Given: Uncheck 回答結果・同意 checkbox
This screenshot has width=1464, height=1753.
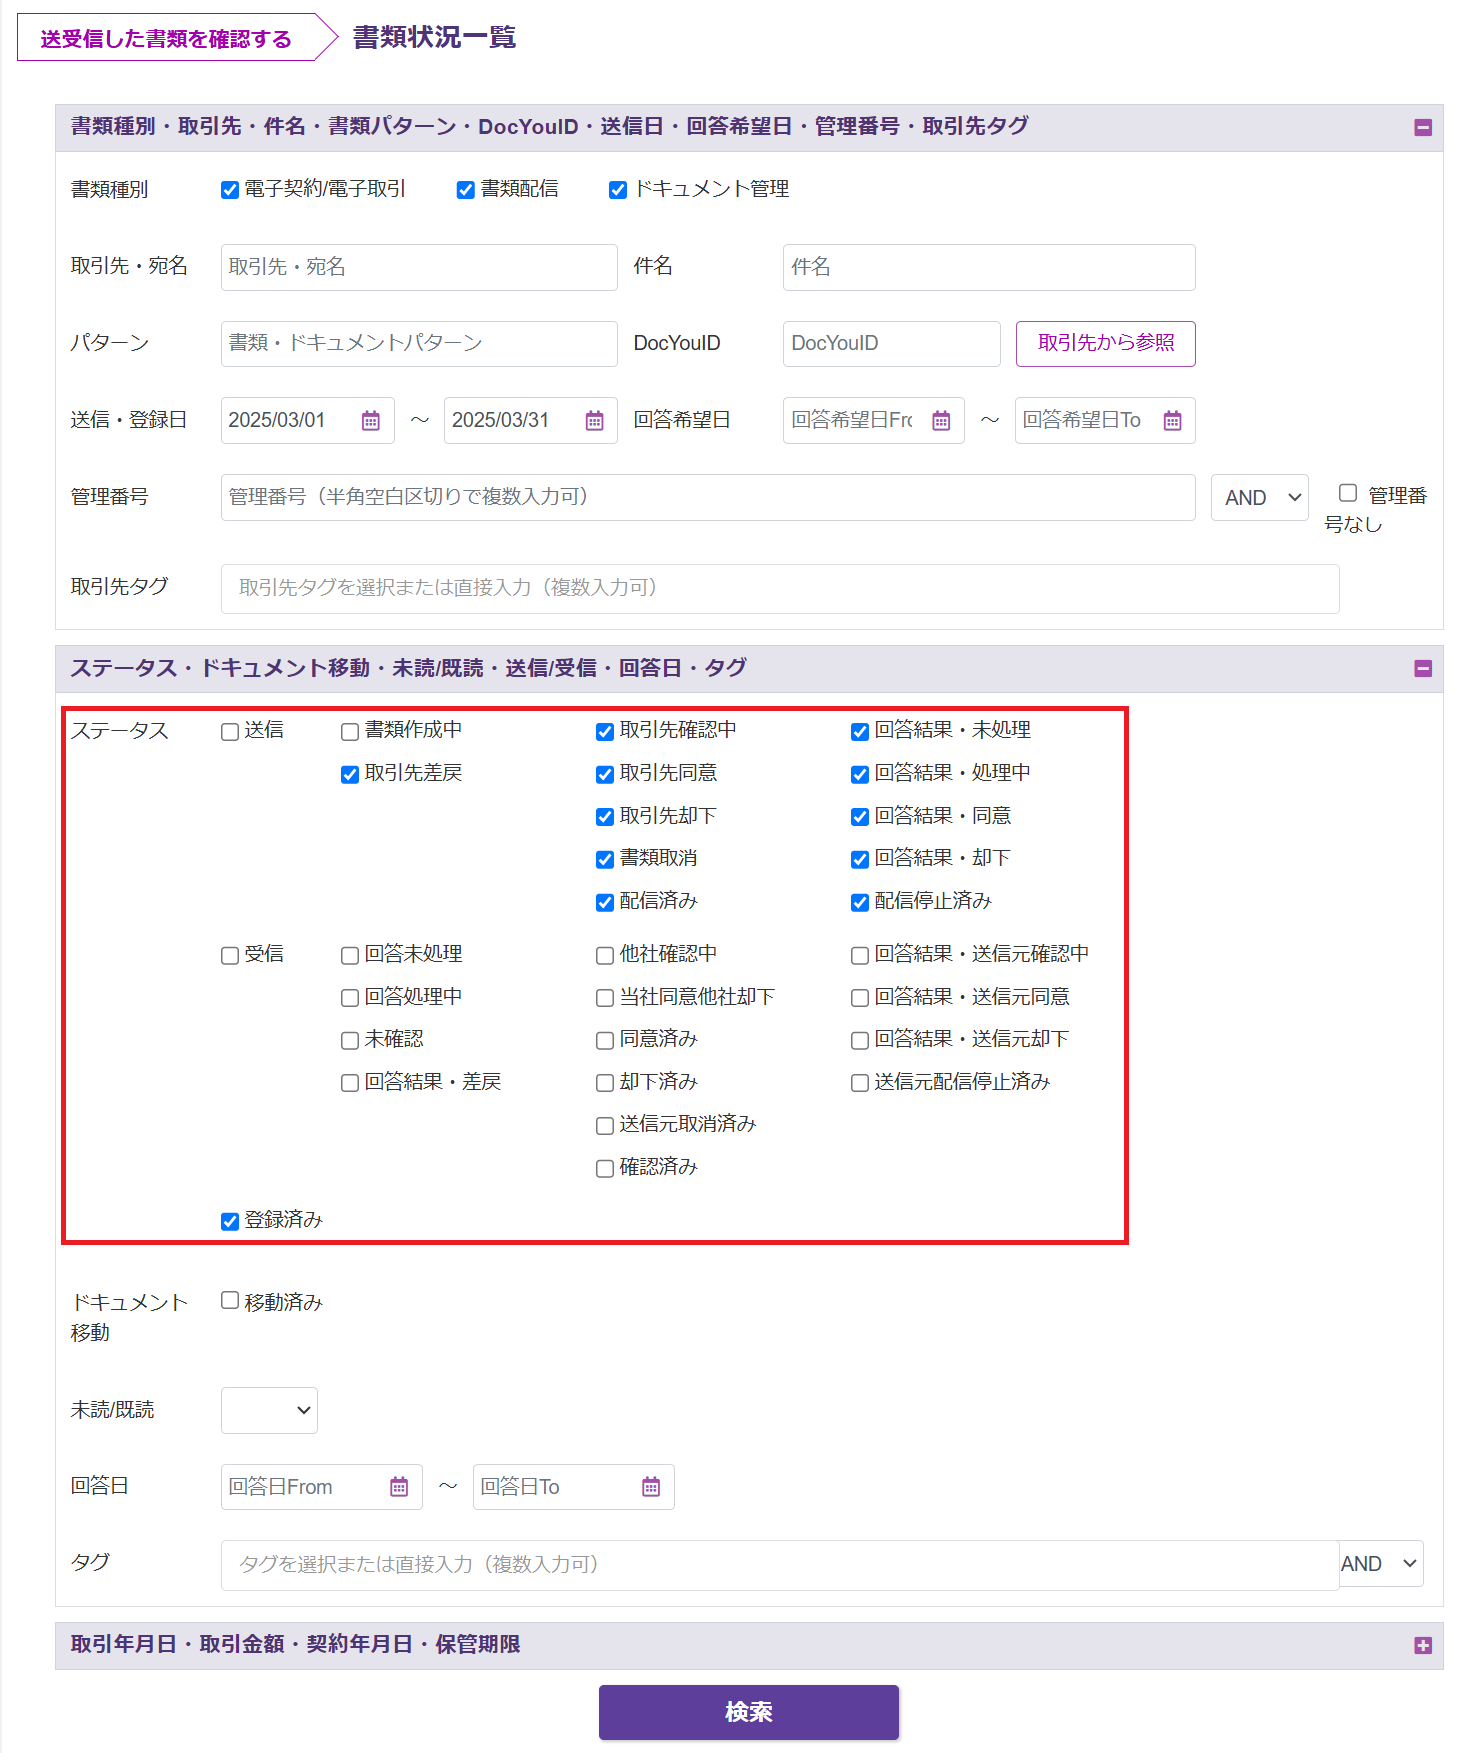Looking at the screenshot, I should (860, 817).
